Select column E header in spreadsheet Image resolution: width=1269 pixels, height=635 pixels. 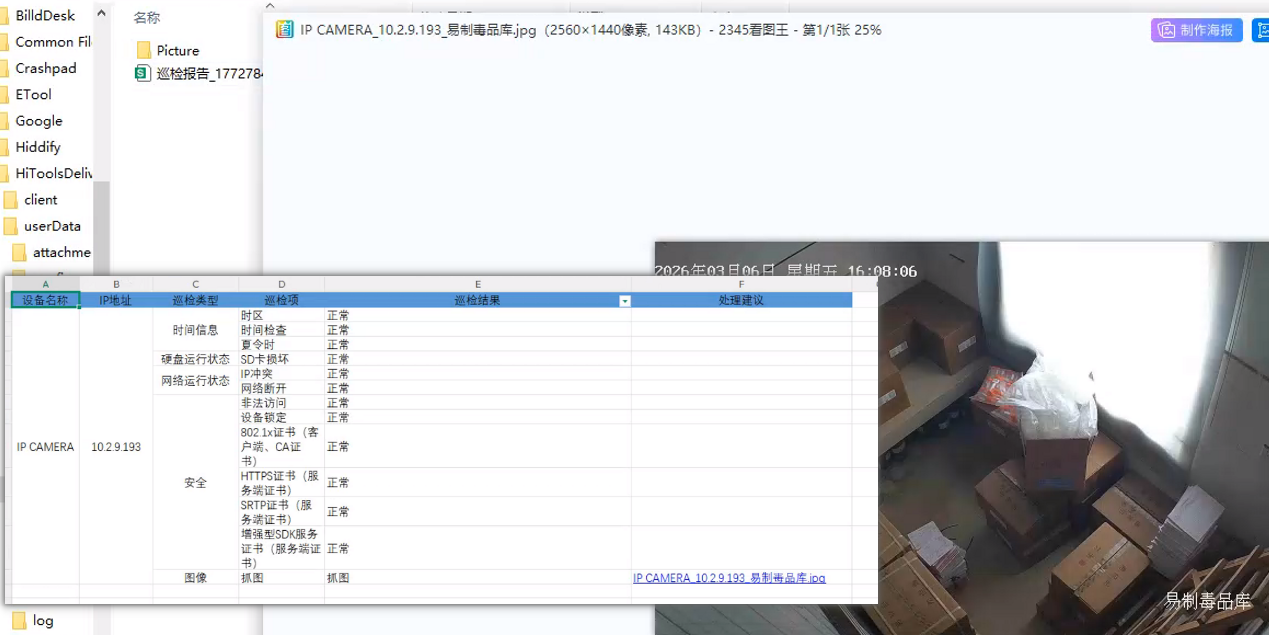pos(478,285)
